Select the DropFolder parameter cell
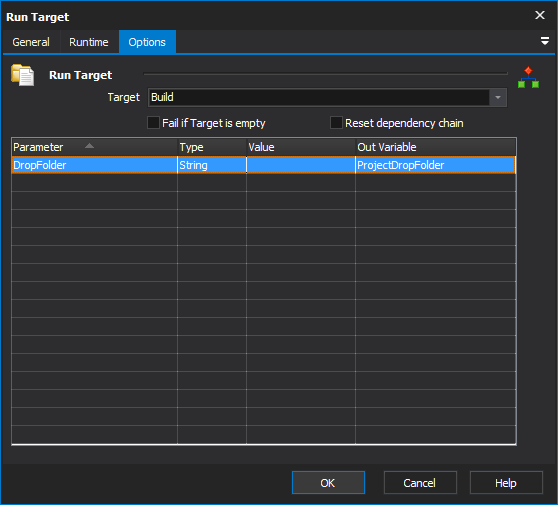 point(95,165)
